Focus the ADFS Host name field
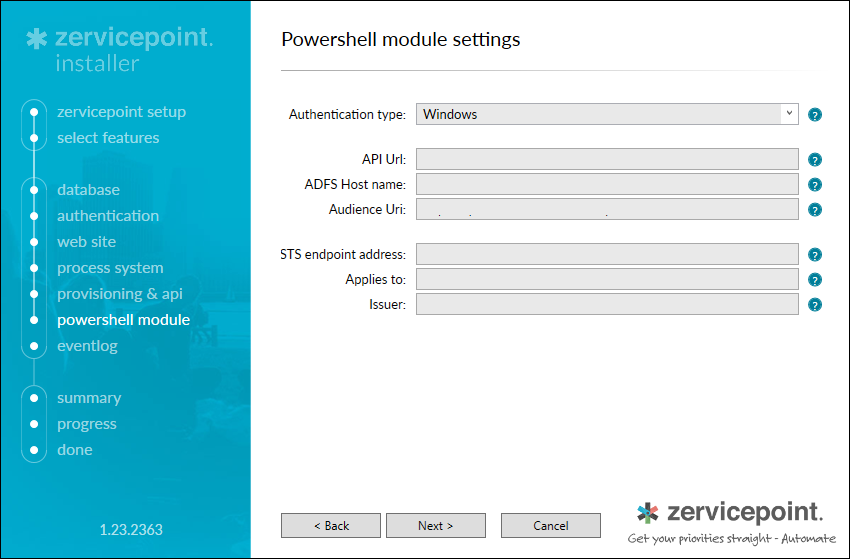850x559 pixels. (607, 184)
